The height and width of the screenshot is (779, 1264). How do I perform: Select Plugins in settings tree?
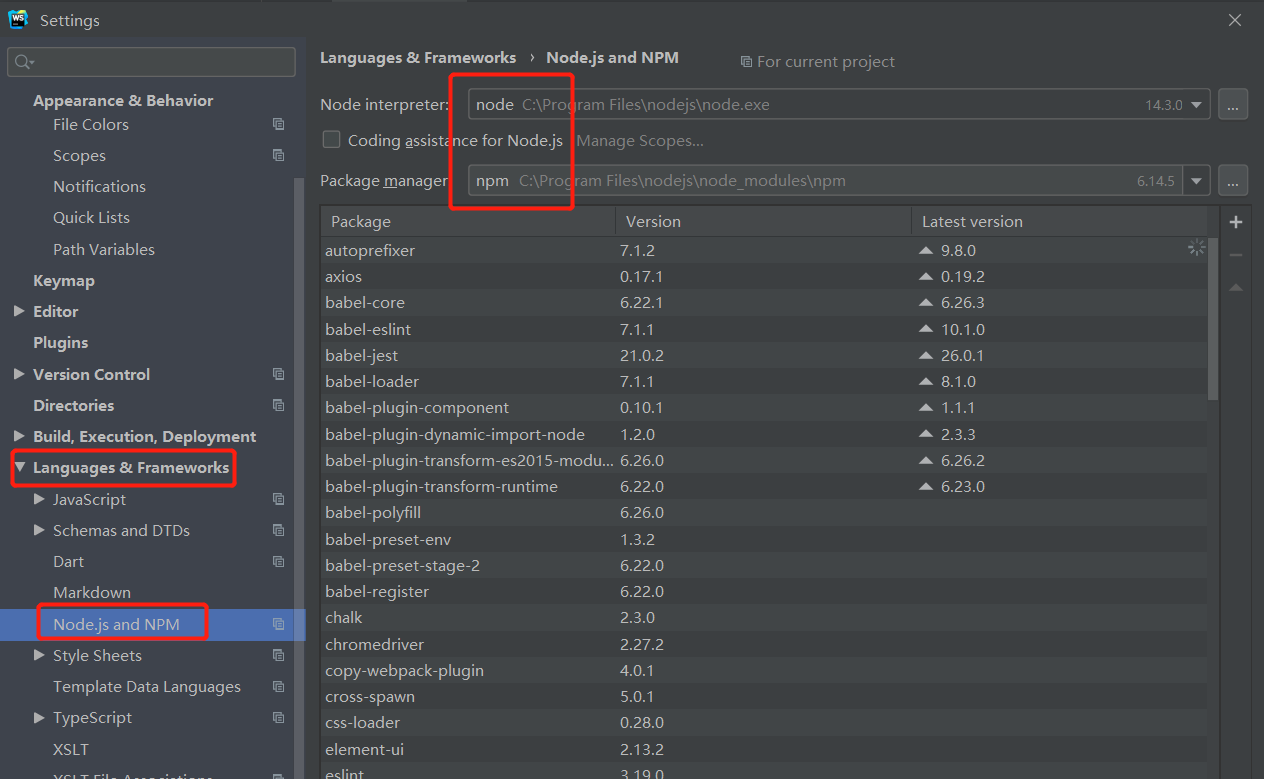click(x=61, y=343)
